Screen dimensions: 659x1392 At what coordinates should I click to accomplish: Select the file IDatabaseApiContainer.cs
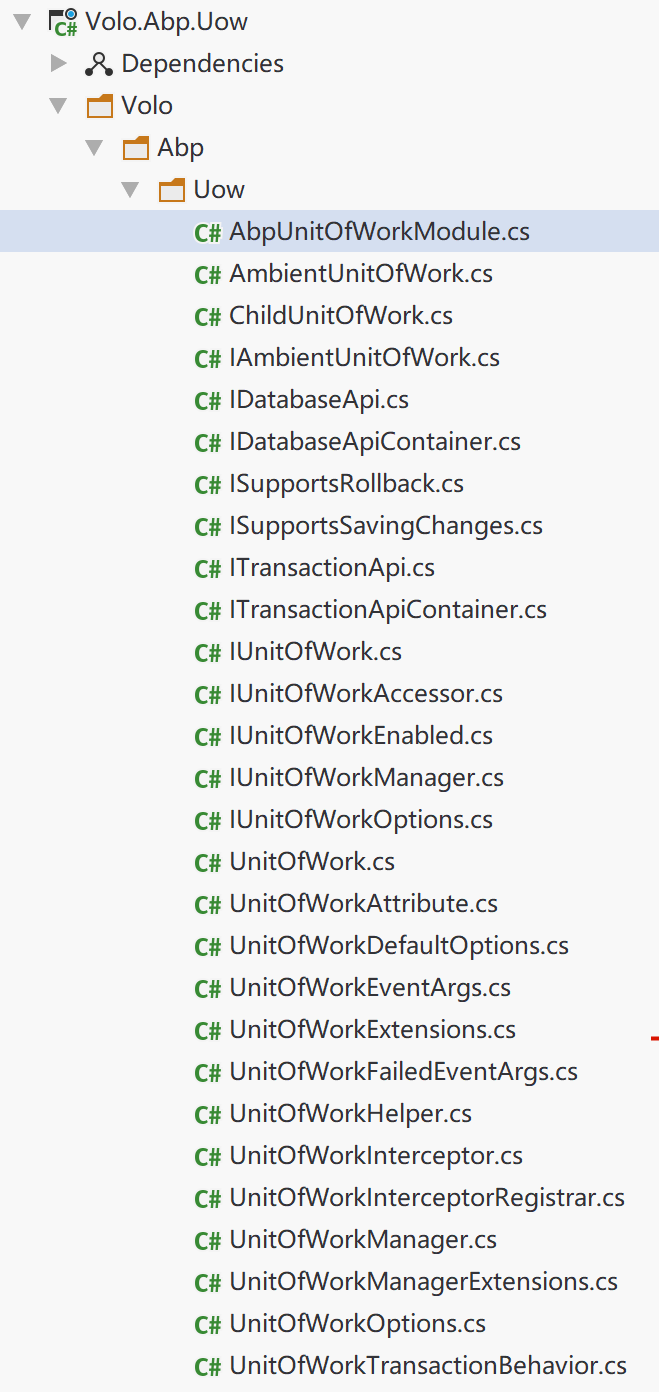coord(375,442)
